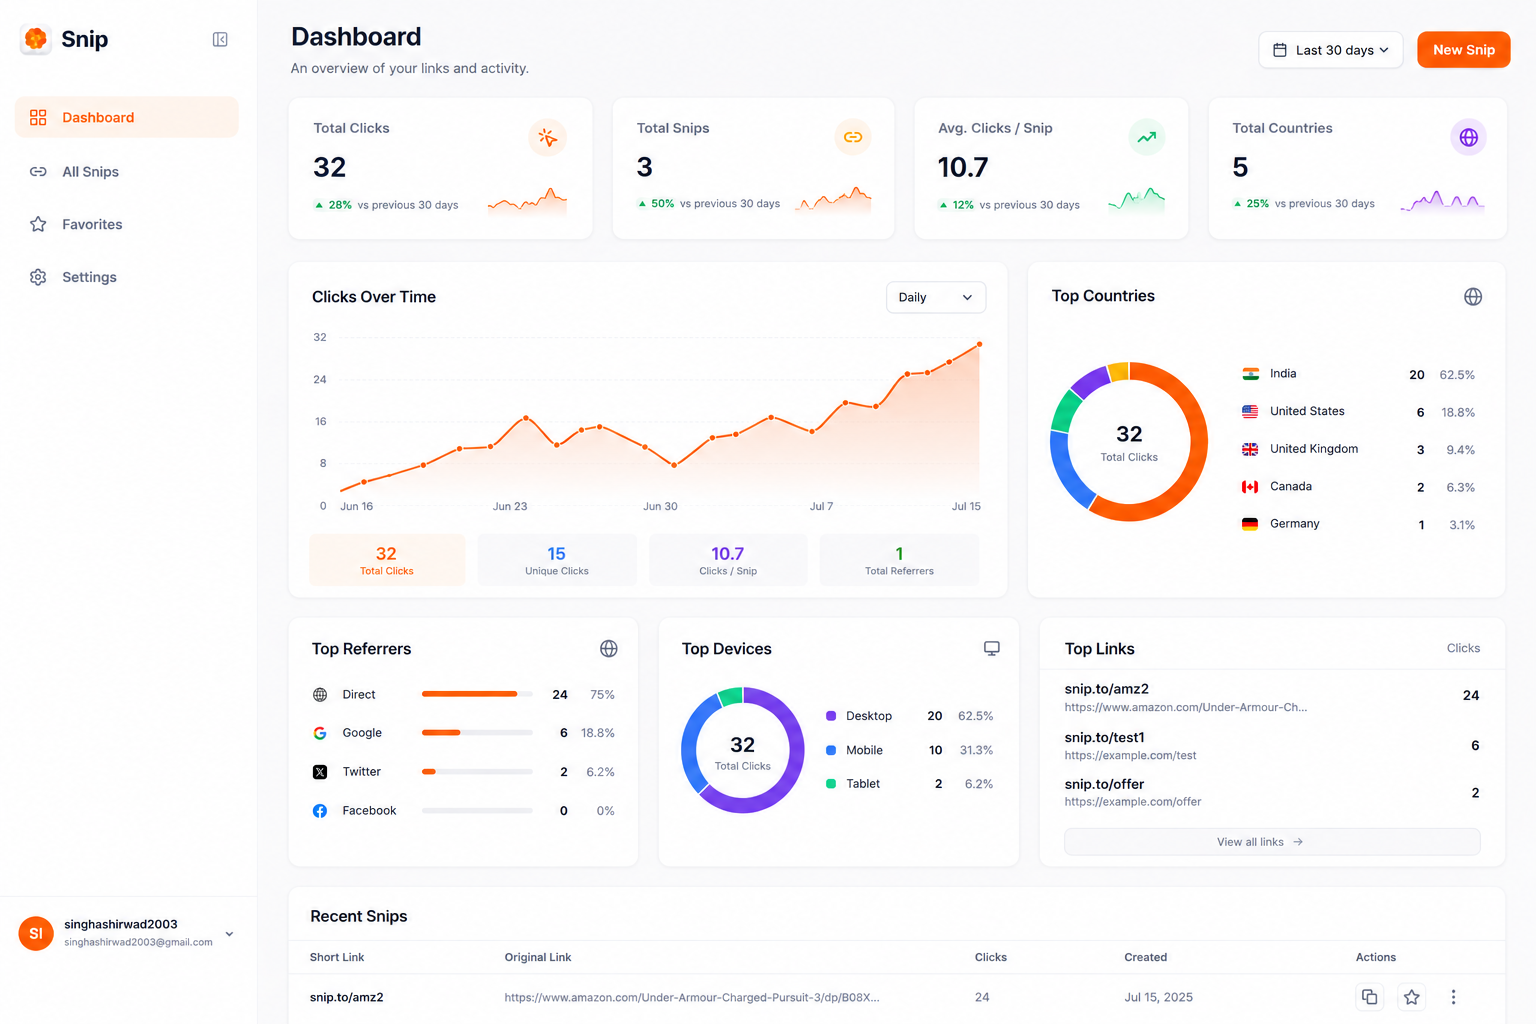Create a New Snip

click(1464, 50)
